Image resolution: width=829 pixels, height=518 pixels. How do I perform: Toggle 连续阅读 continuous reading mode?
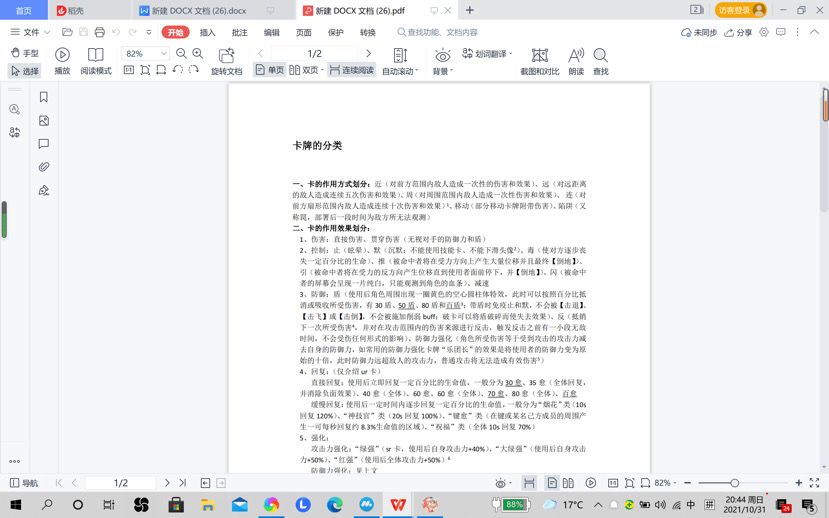(352, 70)
